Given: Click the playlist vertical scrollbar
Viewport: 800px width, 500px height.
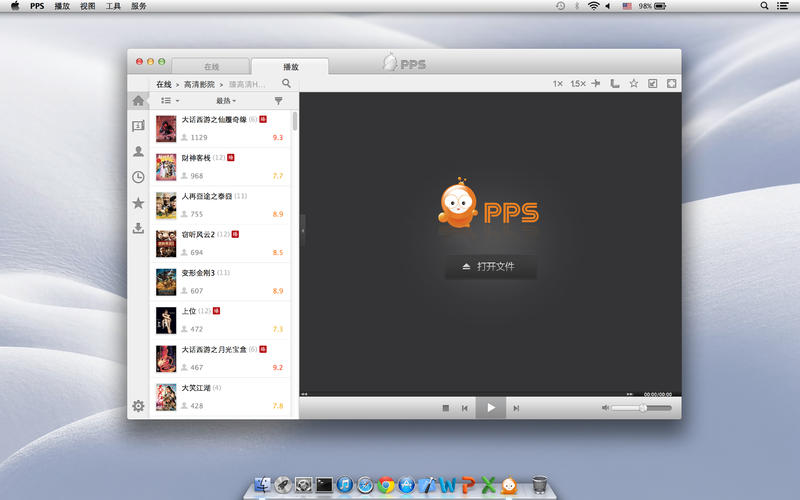Looking at the screenshot, I should coord(295,121).
